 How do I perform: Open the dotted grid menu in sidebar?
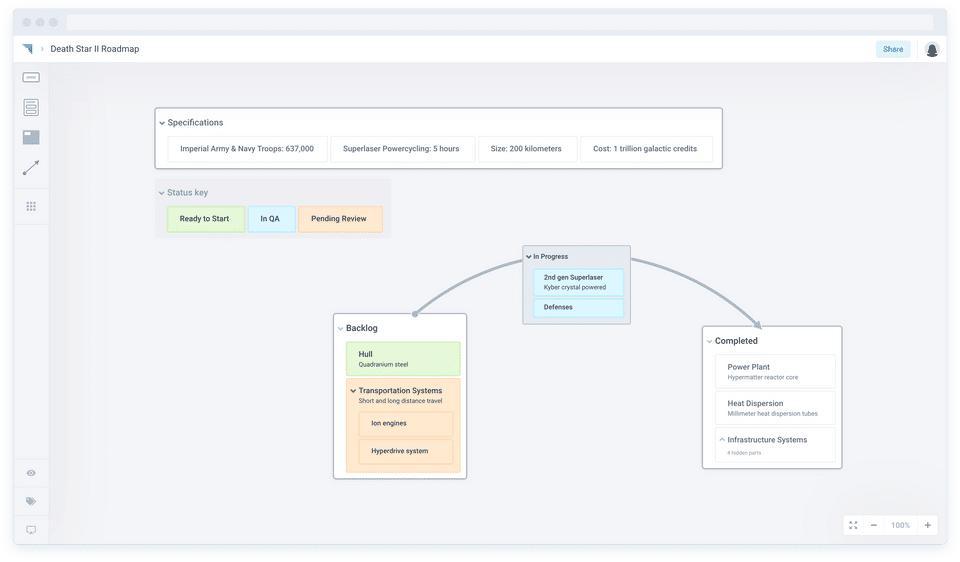click(31, 206)
